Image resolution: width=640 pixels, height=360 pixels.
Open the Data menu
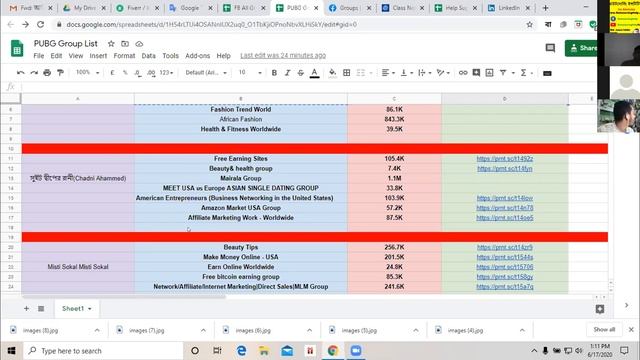149,56
